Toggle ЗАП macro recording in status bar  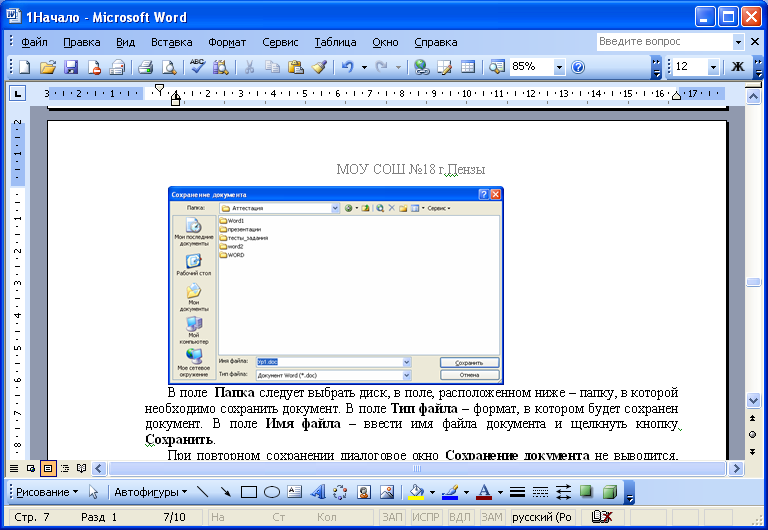pyautogui.click(x=392, y=517)
